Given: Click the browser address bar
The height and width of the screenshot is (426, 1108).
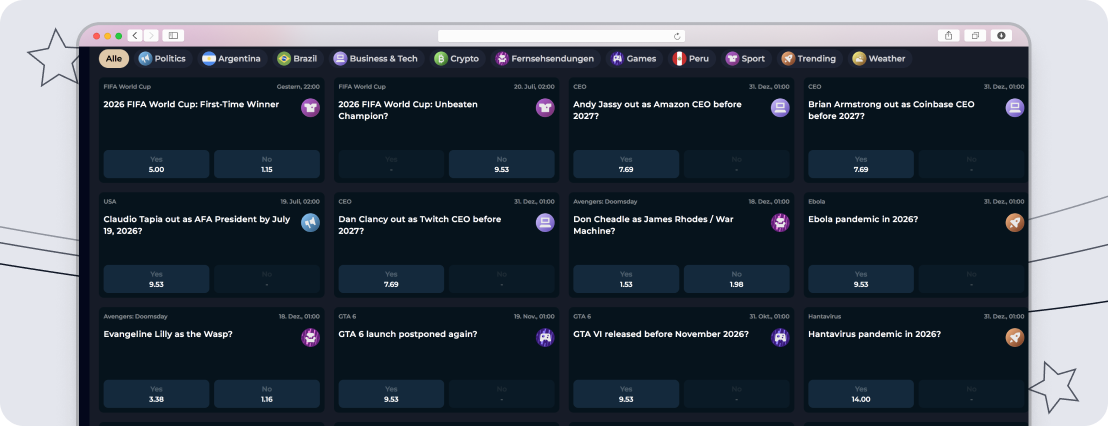Looking at the screenshot, I should pyautogui.click(x=561, y=36).
